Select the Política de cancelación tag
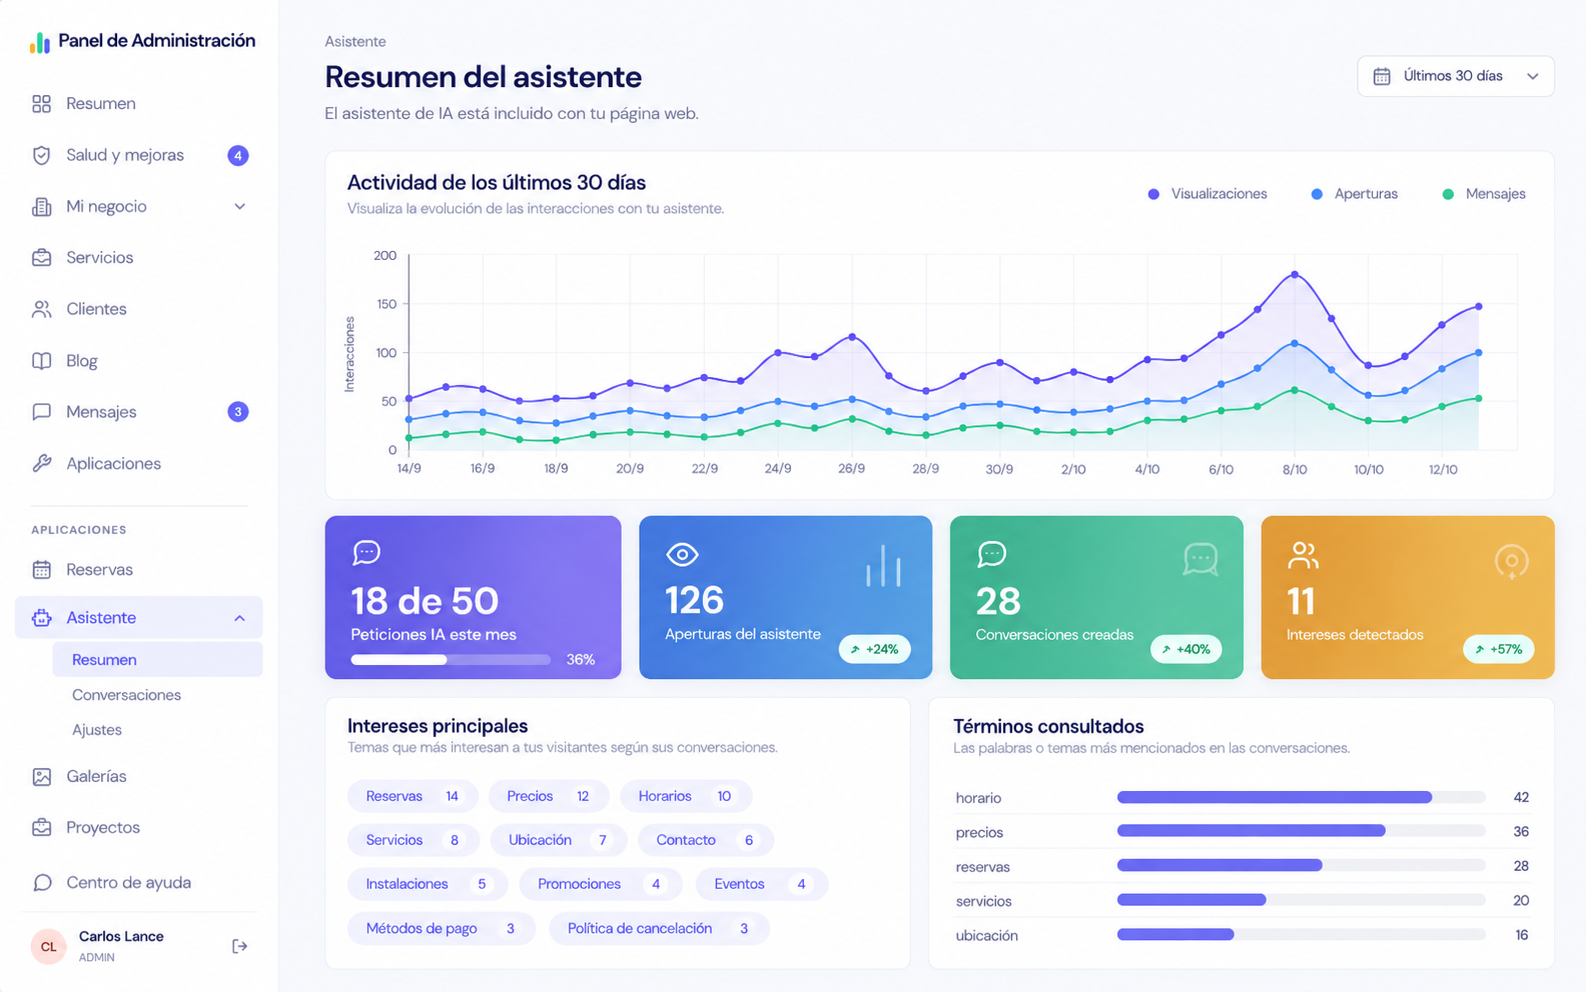 tap(658, 929)
